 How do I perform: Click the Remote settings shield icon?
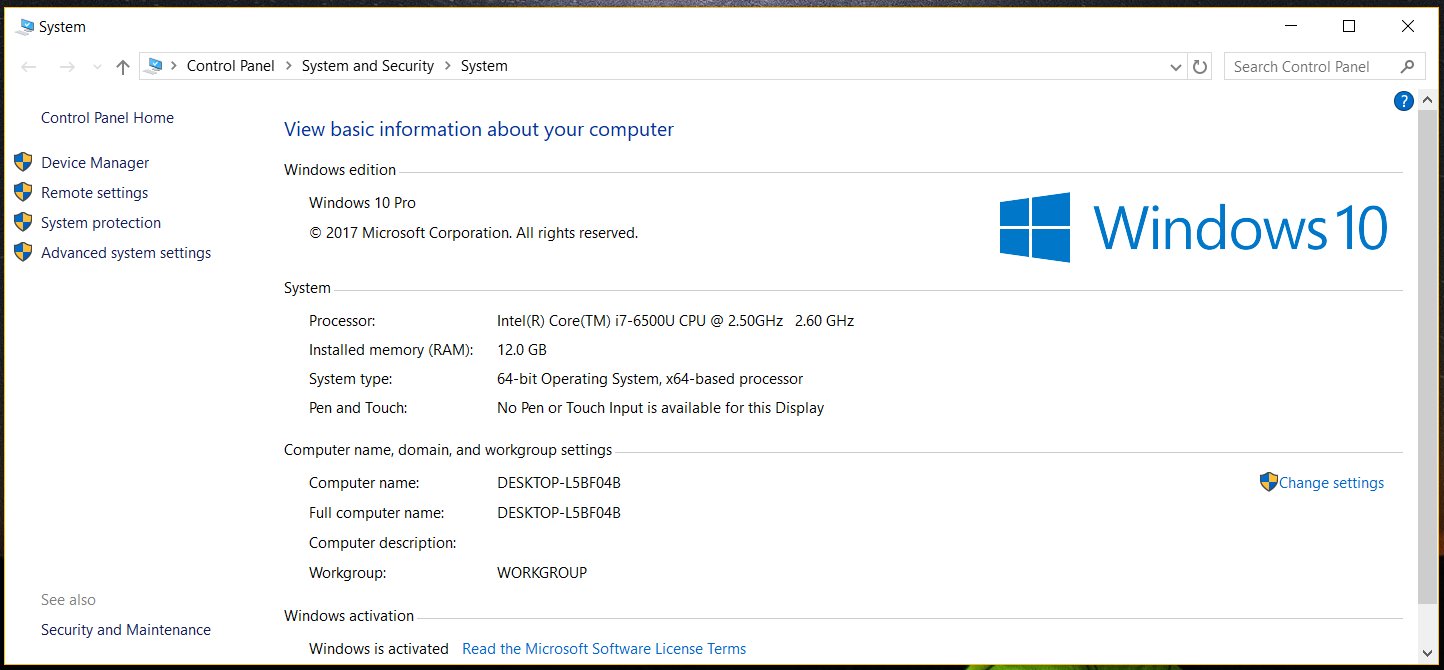point(23,192)
